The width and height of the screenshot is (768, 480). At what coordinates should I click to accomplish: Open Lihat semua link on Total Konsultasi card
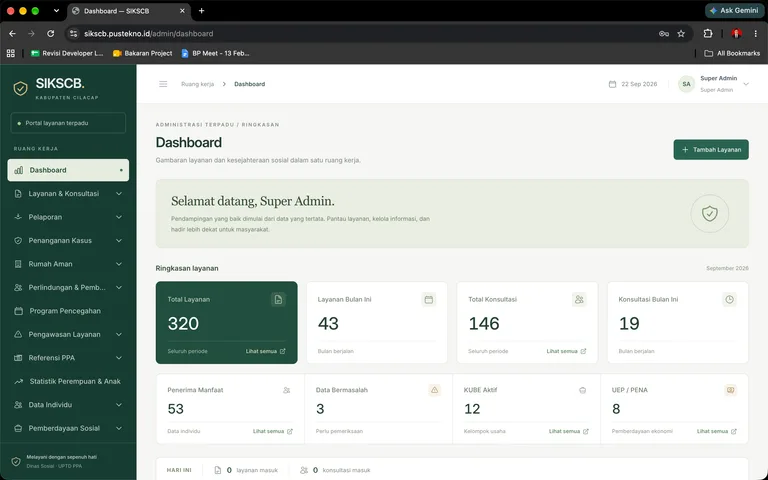tap(566, 351)
